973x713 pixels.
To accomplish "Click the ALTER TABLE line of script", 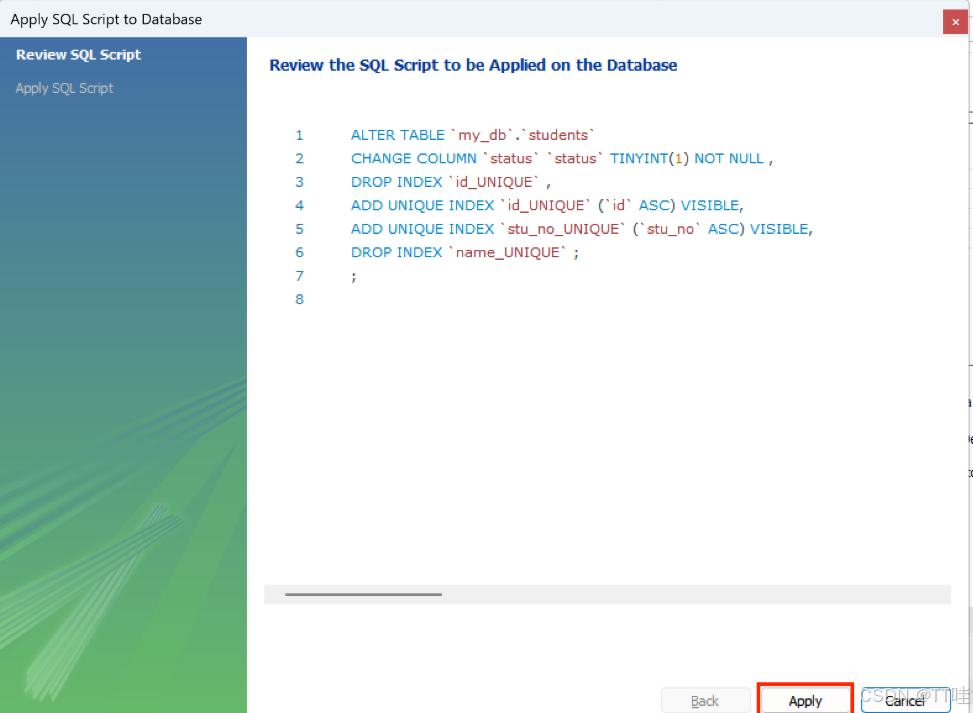I will click(x=472, y=135).
